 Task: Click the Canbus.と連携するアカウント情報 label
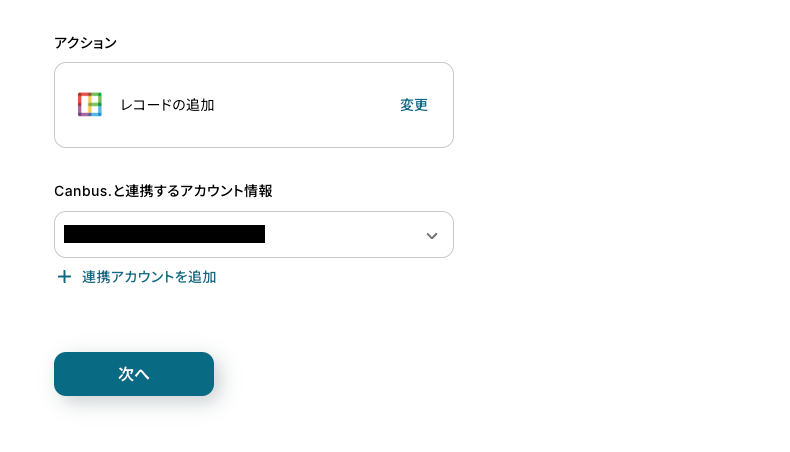click(x=163, y=190)
